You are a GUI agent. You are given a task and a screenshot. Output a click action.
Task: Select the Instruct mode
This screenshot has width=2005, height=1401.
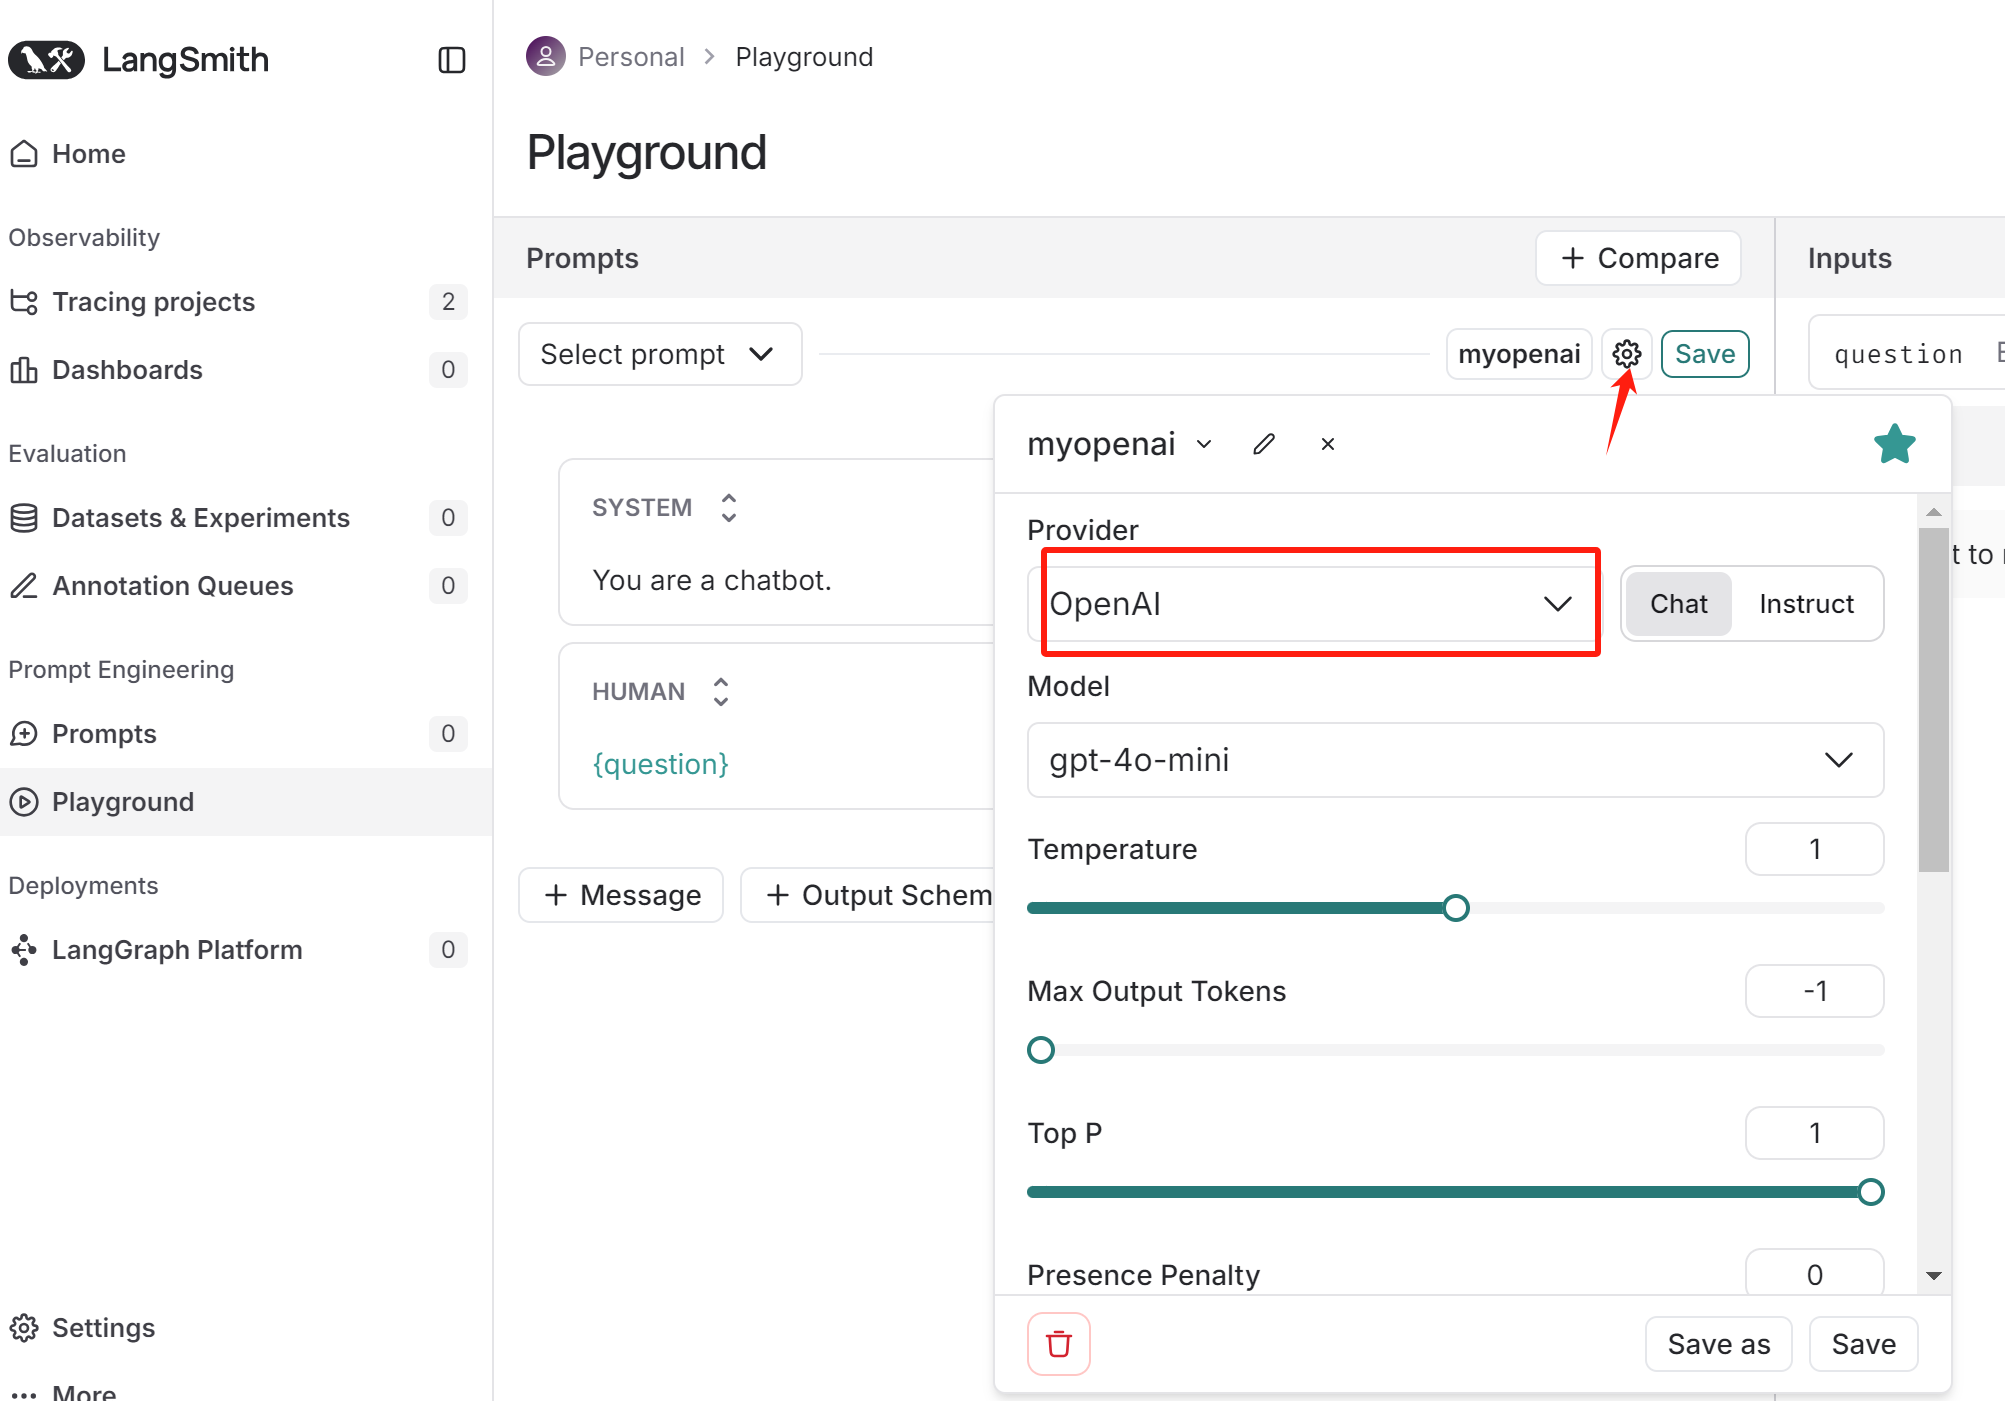1806,604
